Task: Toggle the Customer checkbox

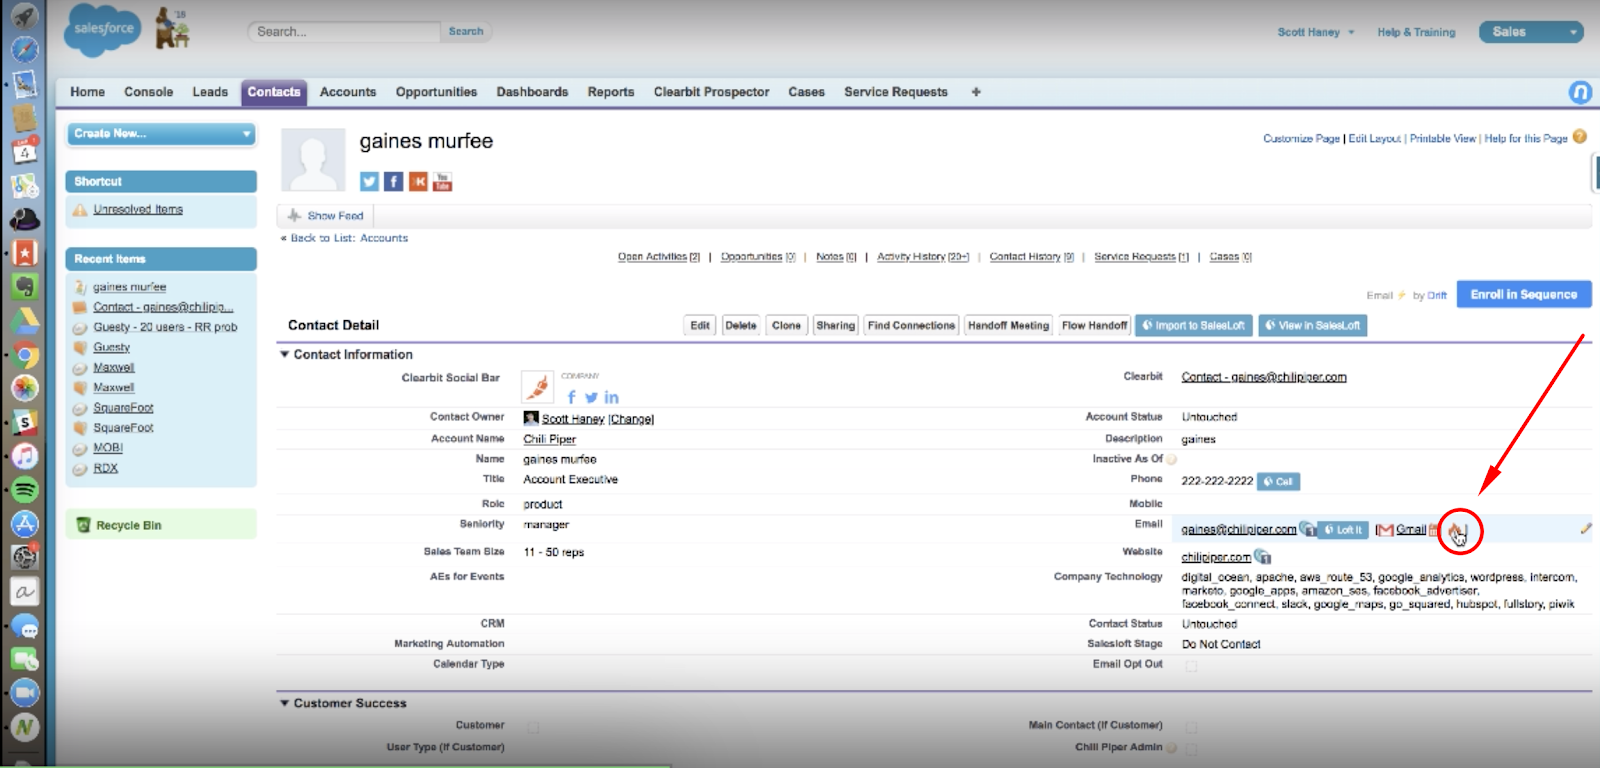Action: pos(533,727)
